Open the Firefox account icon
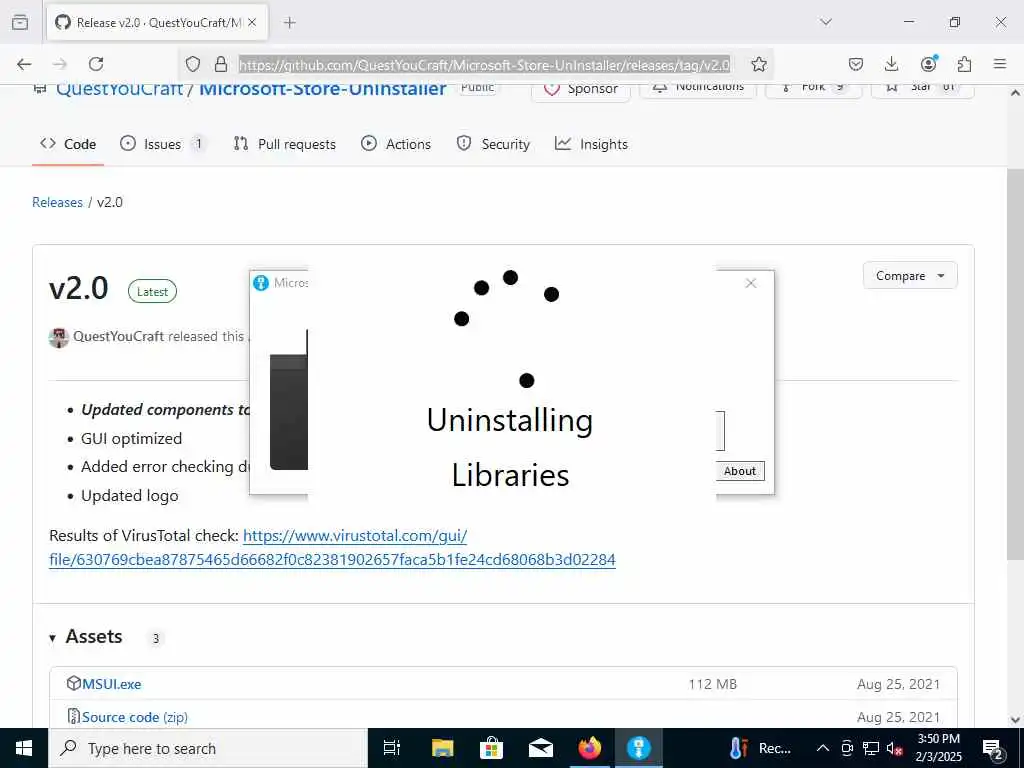The image size is (1024, 768). (x=928, y=63)
